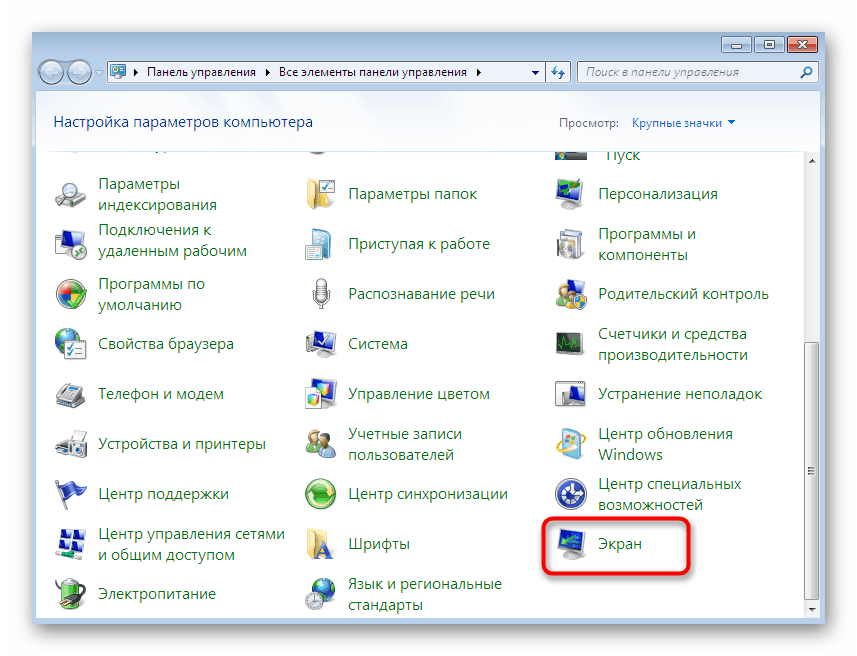The height and width of the screenshot is (656, 857).
Task: Click Все элементы панели управления breadcrumb
Action: 373,72
